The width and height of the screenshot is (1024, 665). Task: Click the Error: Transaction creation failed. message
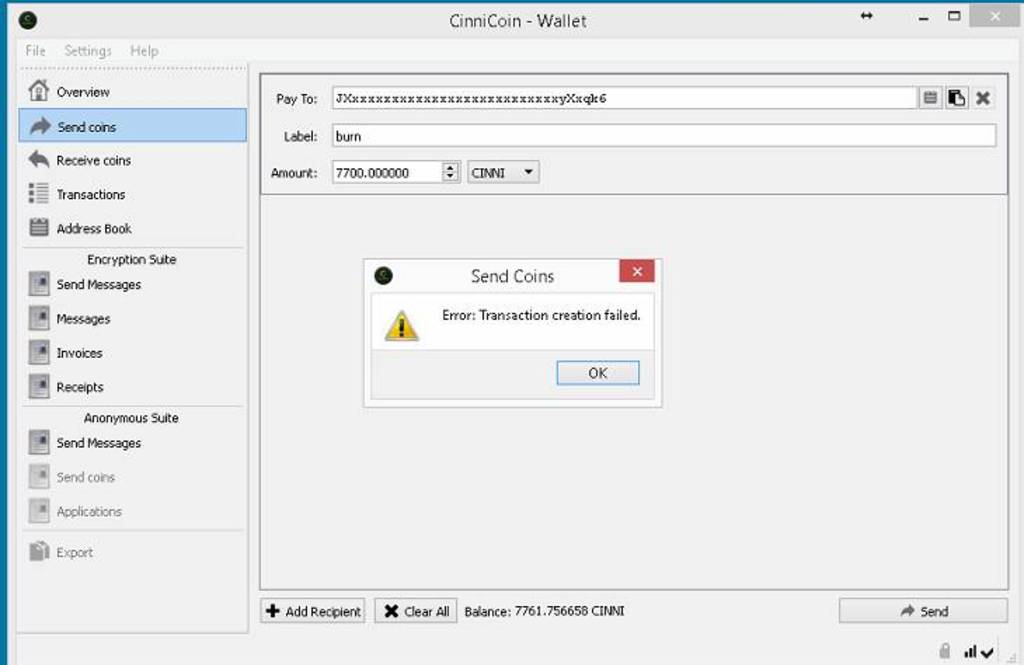(x=541, y=315)
